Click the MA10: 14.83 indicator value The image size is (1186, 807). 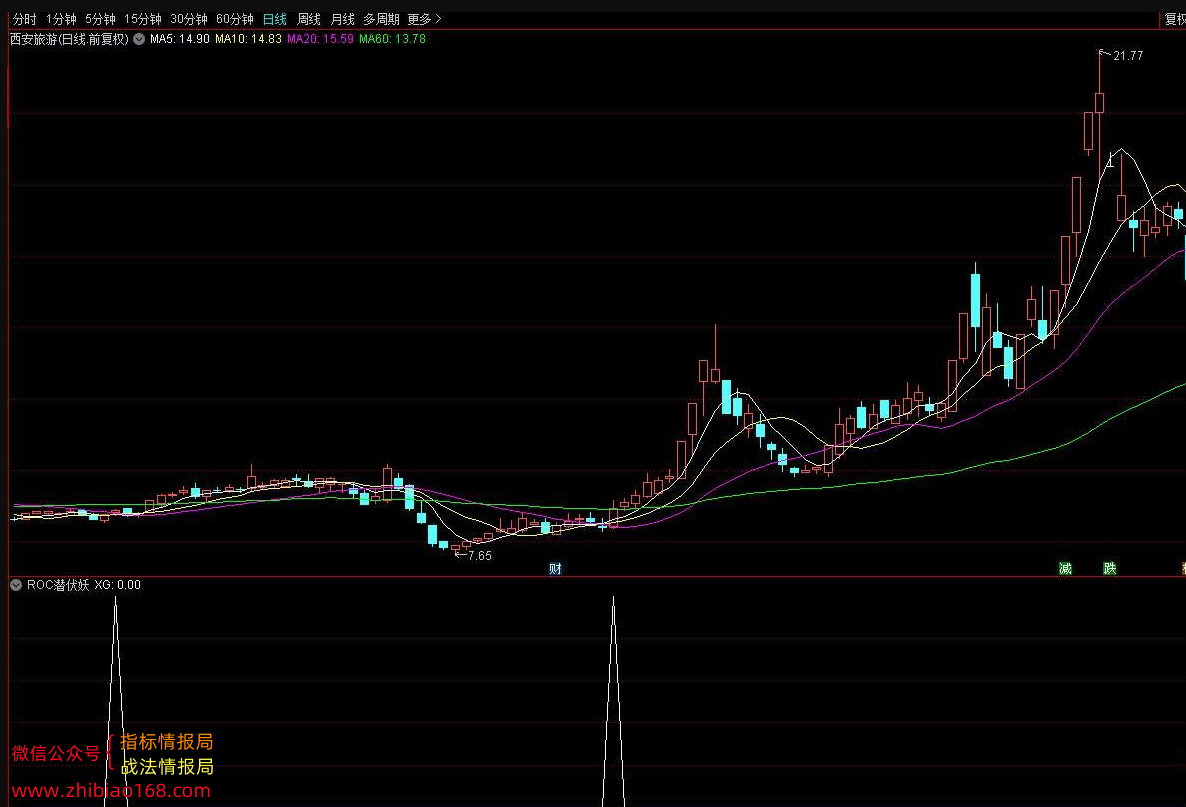[248, 39]
